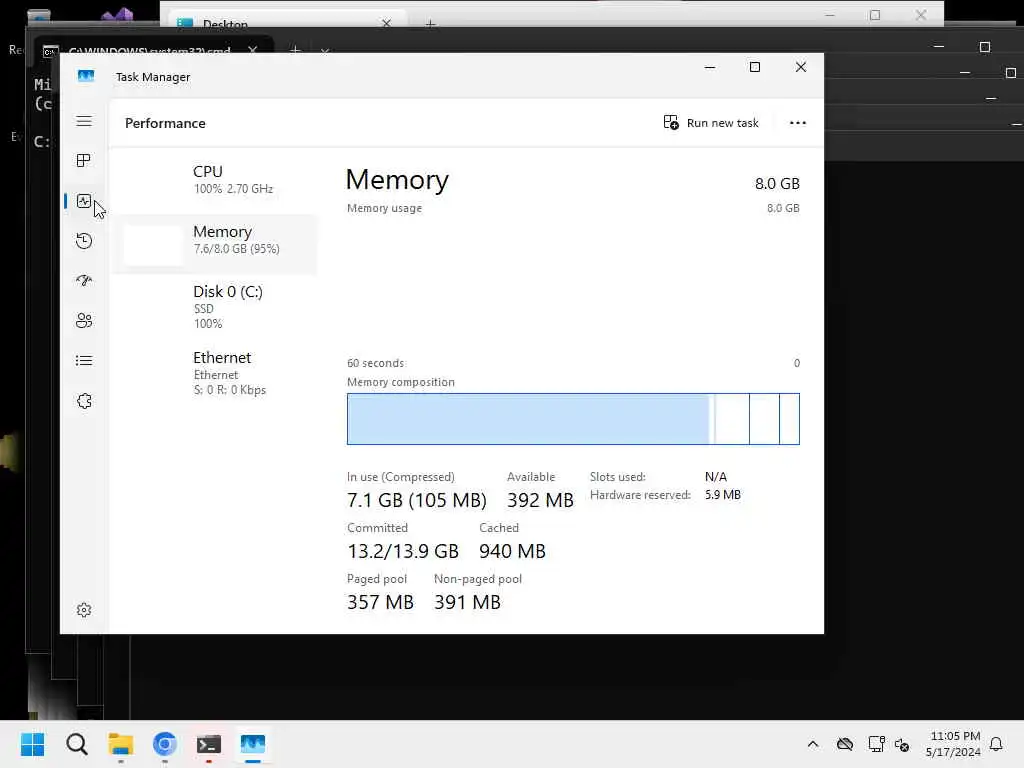This screenshot has width=1024, height=768.
Task: Open the clock showing 11:05 PM
Action: tap(953, 744)
